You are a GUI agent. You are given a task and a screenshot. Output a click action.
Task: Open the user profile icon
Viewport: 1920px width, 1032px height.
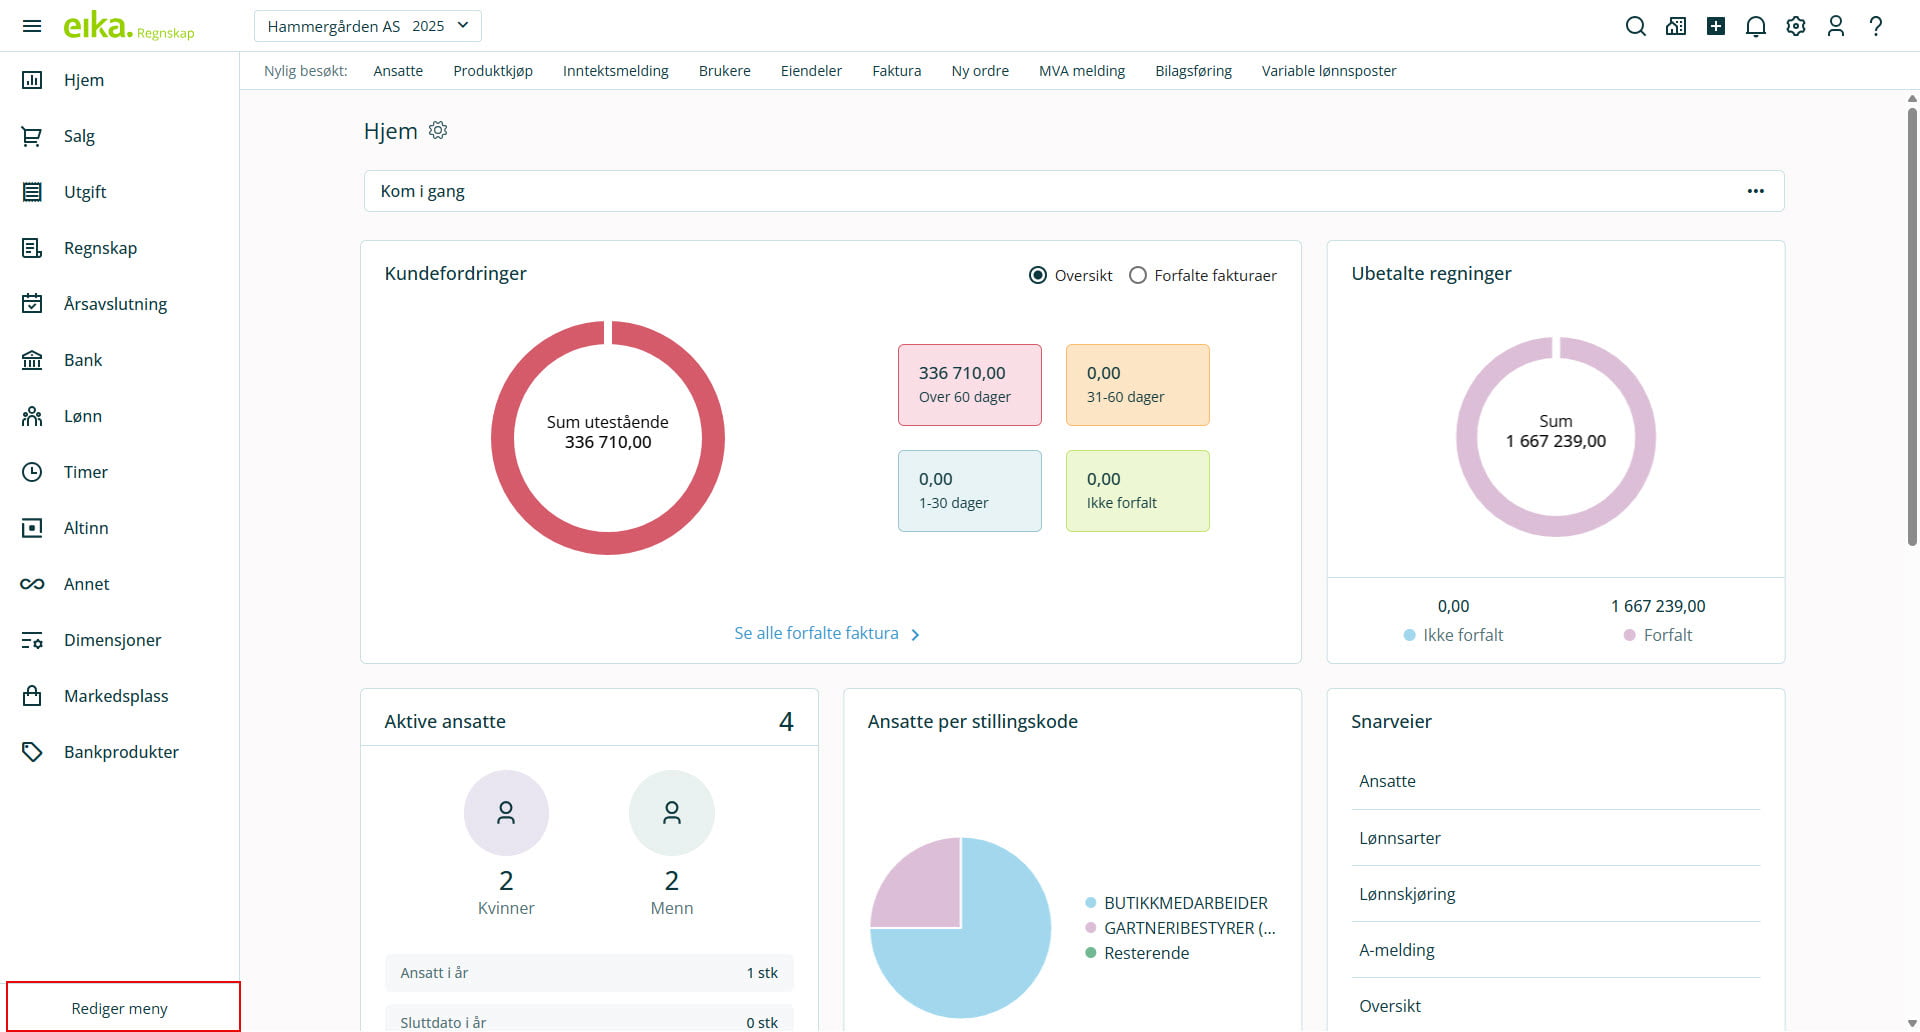click(1835, 26)
